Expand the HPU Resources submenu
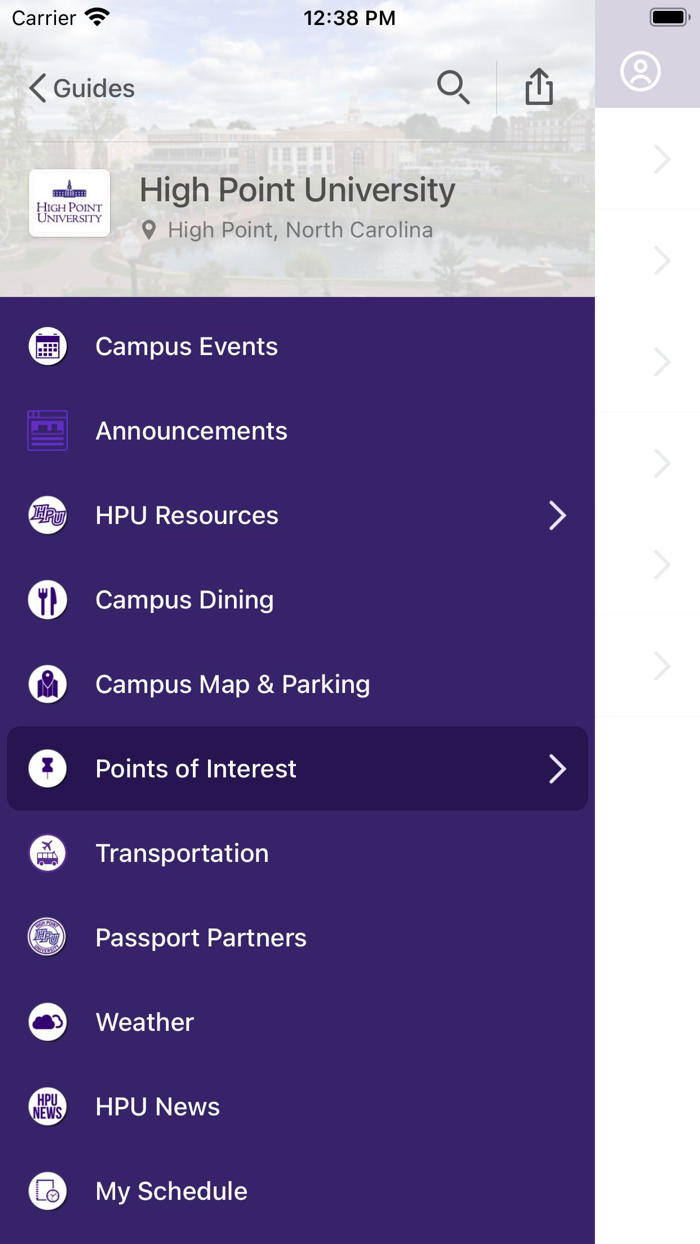Viewport: 700px width, 1244px height. (x=557, y=515)
